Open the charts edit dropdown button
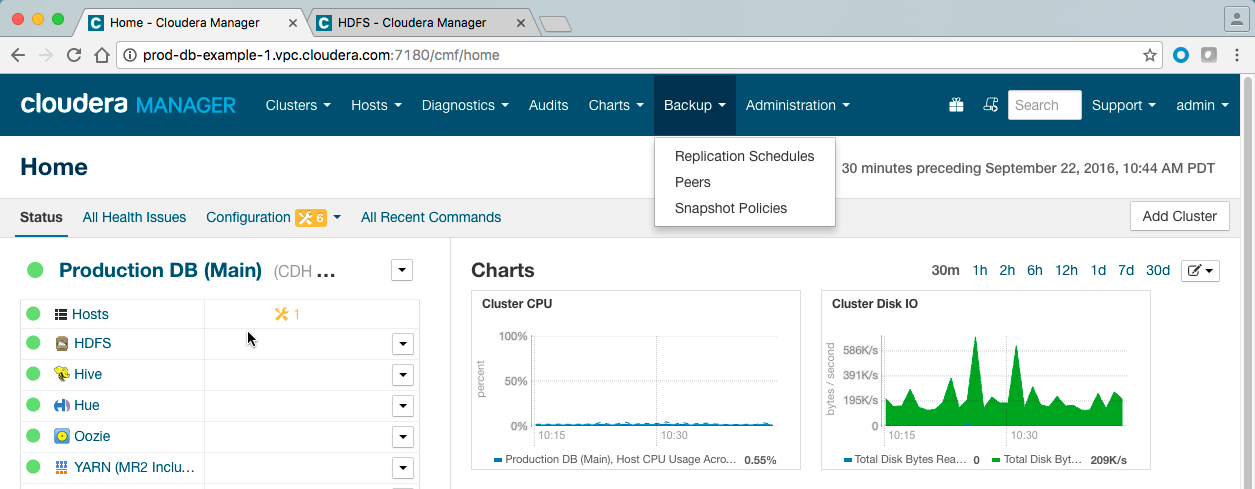 coord(1200,270)
